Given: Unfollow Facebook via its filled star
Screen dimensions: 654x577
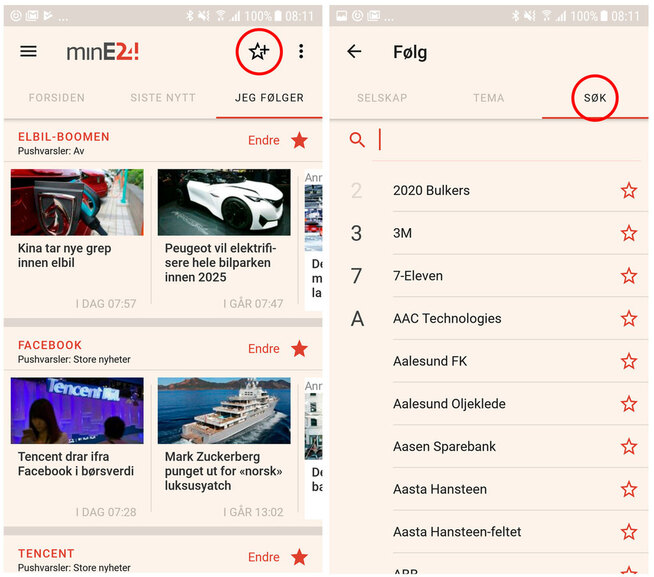Looking at the screenshot, I should [299, 348].
